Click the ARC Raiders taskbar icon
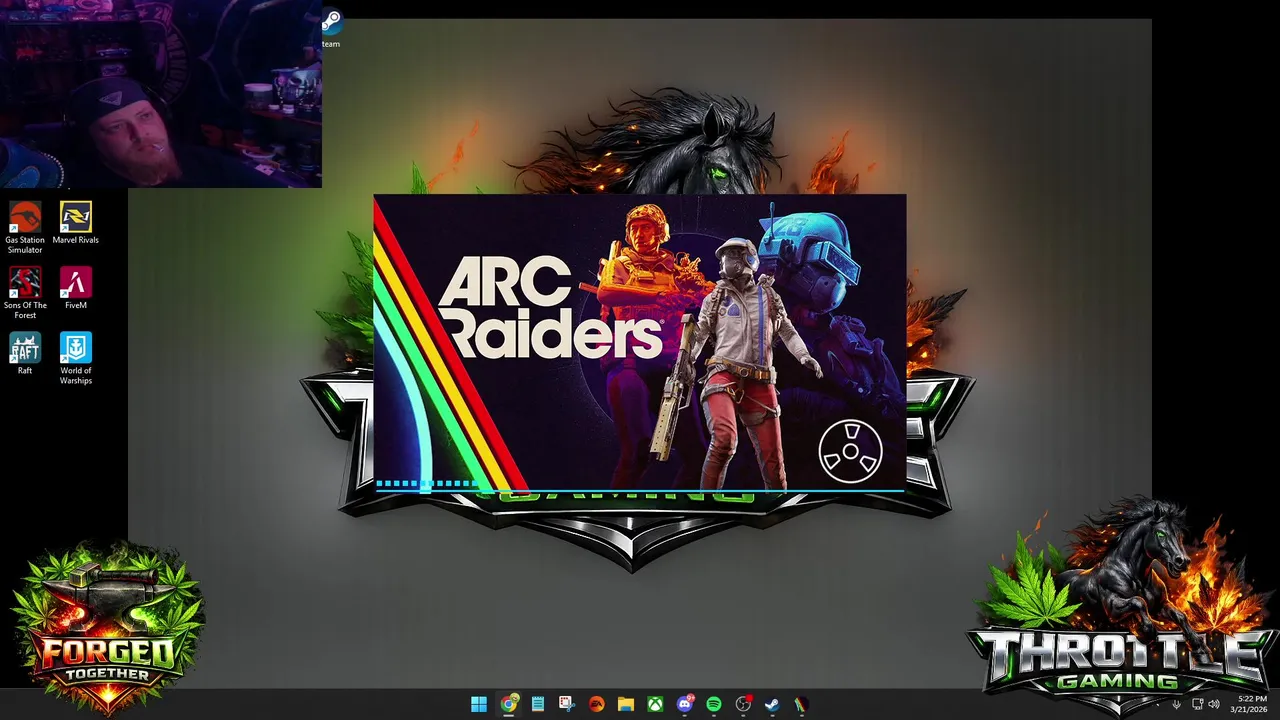The width and height of the screenshot is (1280, 720). pos(801,704)
